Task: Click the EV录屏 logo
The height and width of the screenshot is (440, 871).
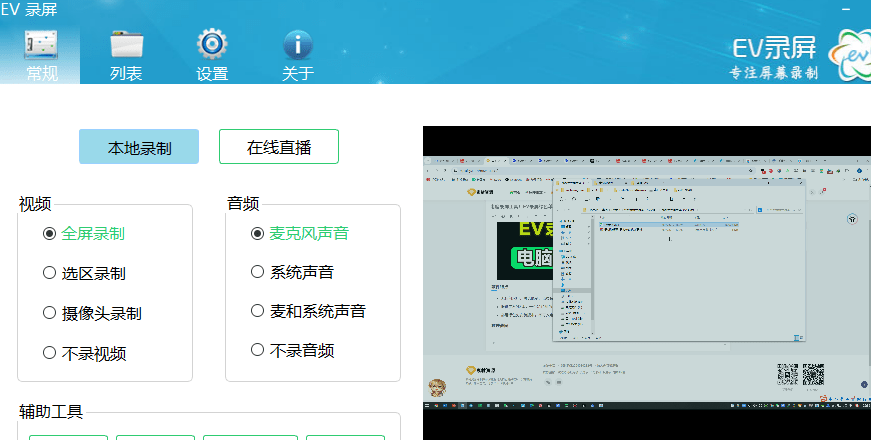Action: 800,56
